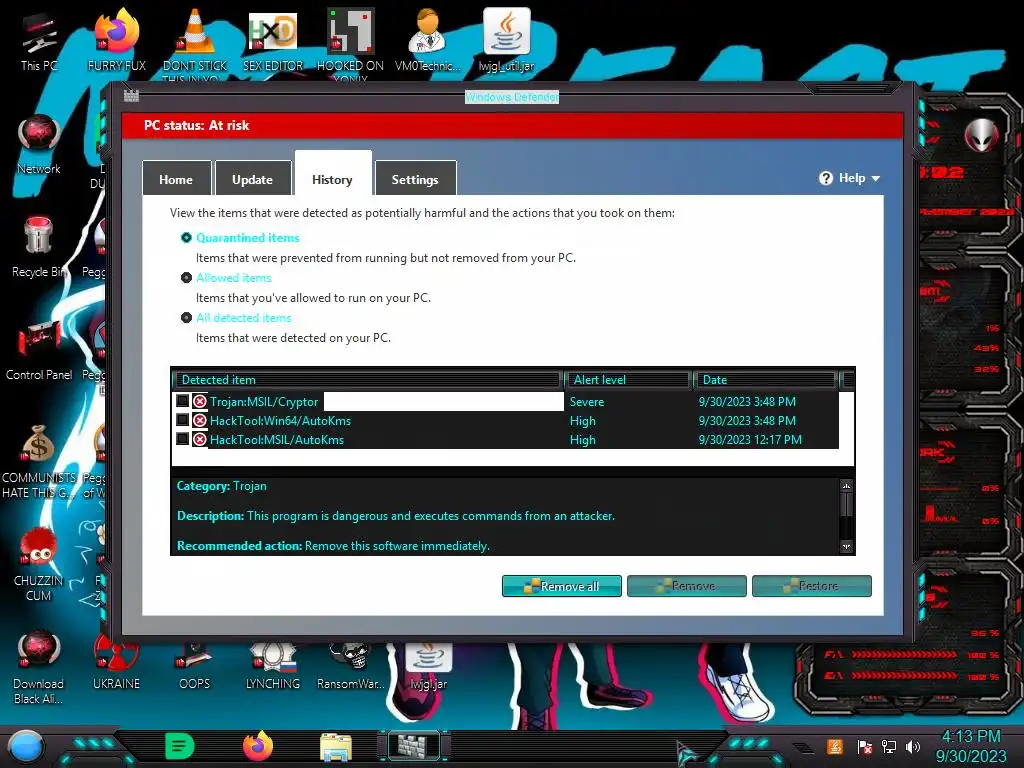The height and width of the screenshot is (768, 1024).
Task: Switch to the Update tab
Action: pyautogui.click(x=253, y=178)
